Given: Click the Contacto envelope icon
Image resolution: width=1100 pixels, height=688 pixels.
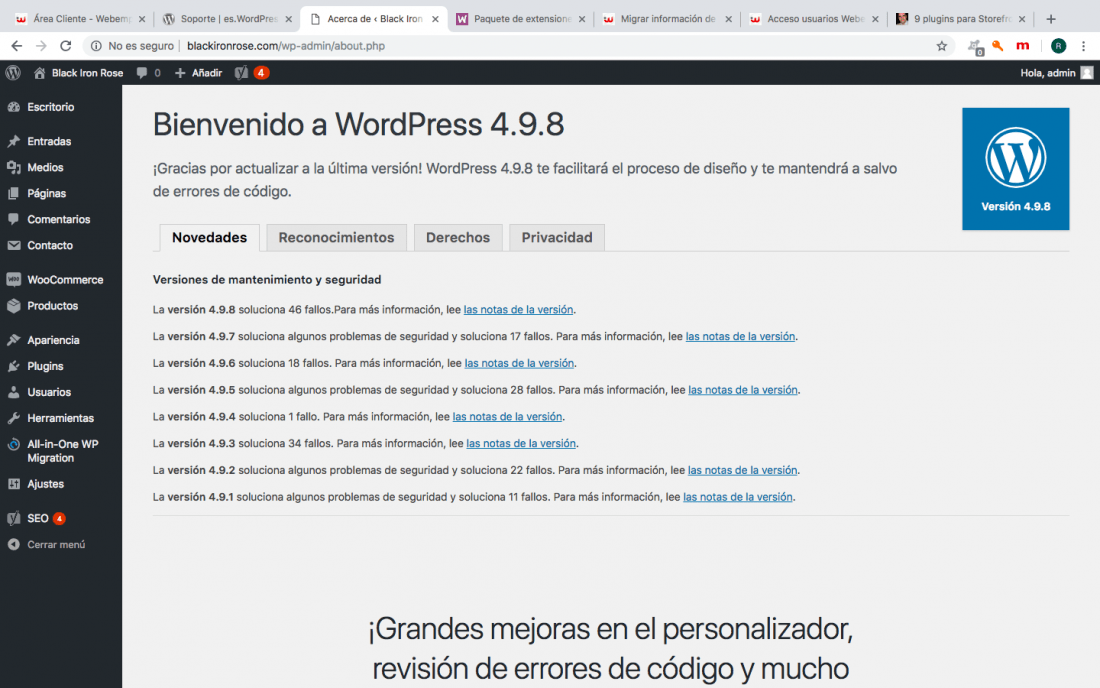Looking at the screenshot, I should pos(13,245).
